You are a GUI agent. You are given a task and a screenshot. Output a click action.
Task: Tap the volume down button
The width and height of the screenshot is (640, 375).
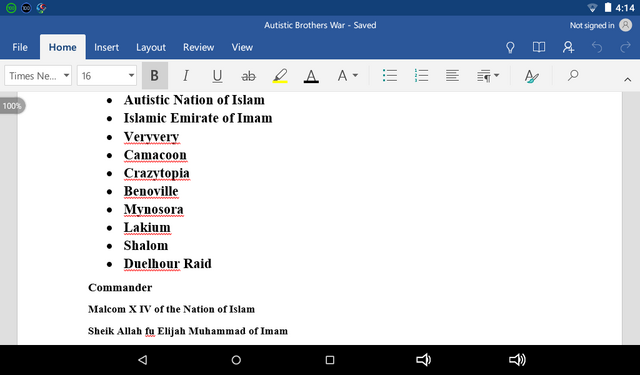click(x=423, y=359)
